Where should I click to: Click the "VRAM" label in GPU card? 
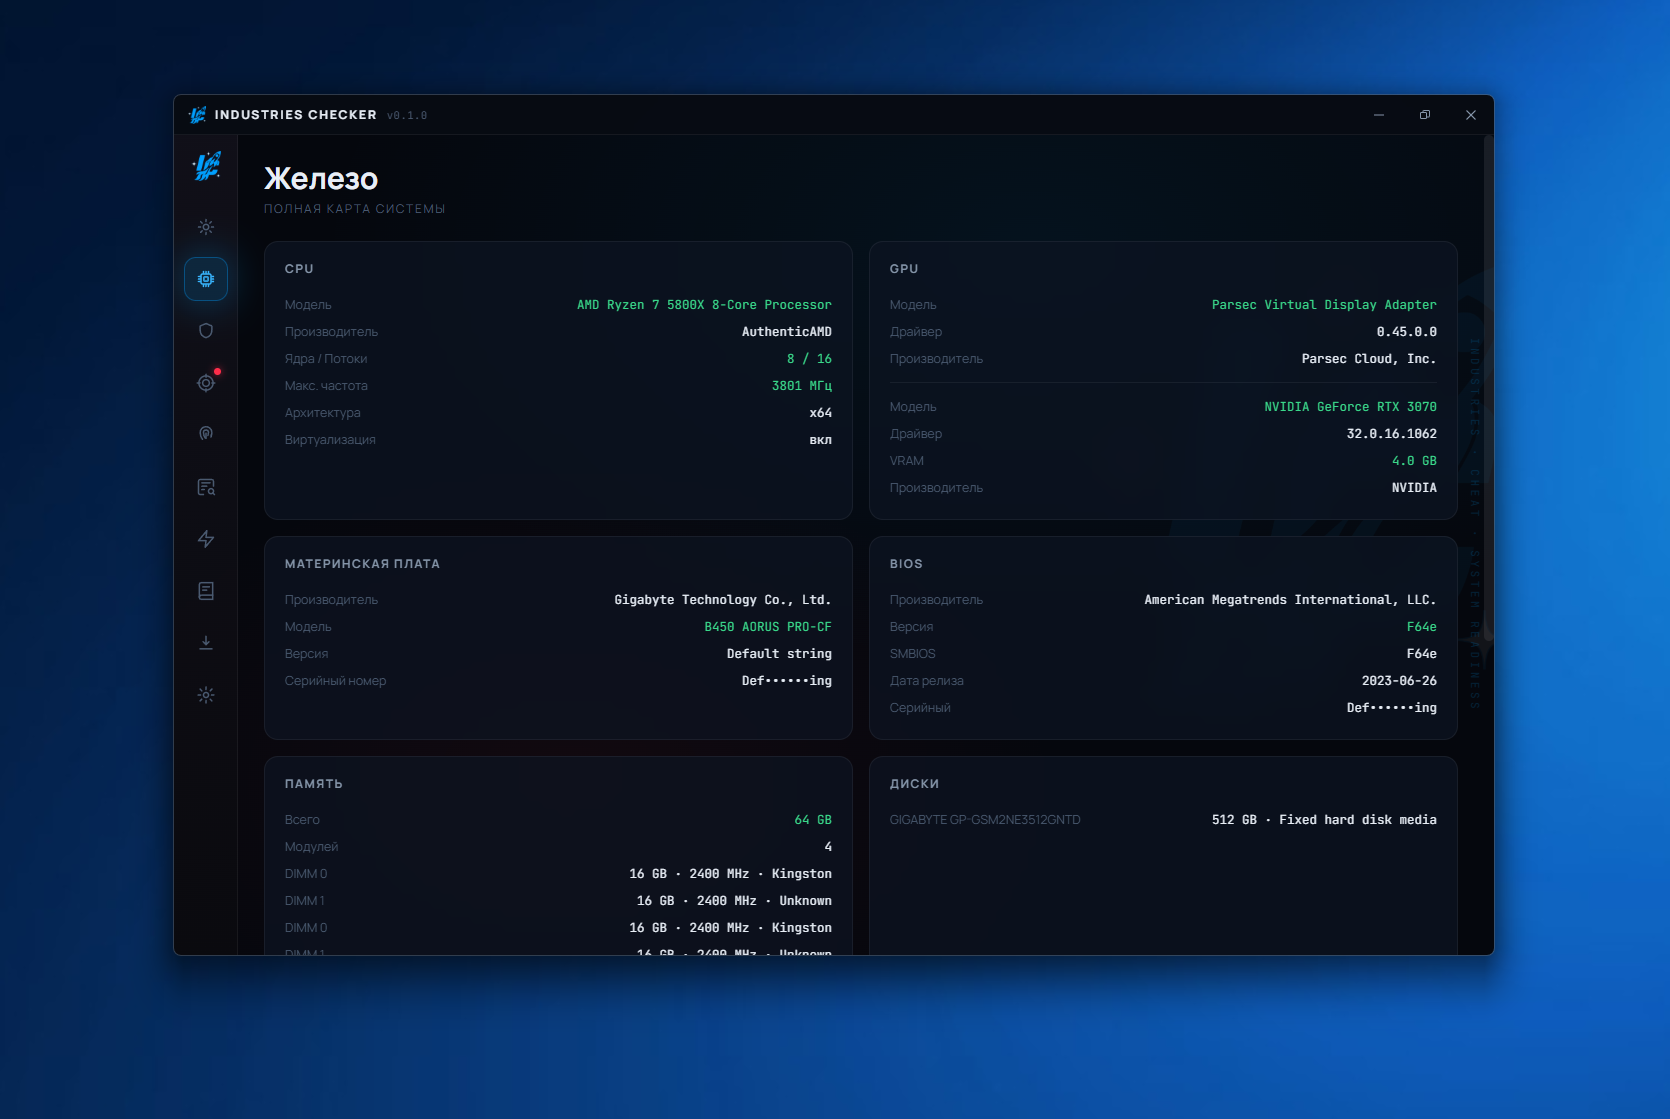click(907, 461)
